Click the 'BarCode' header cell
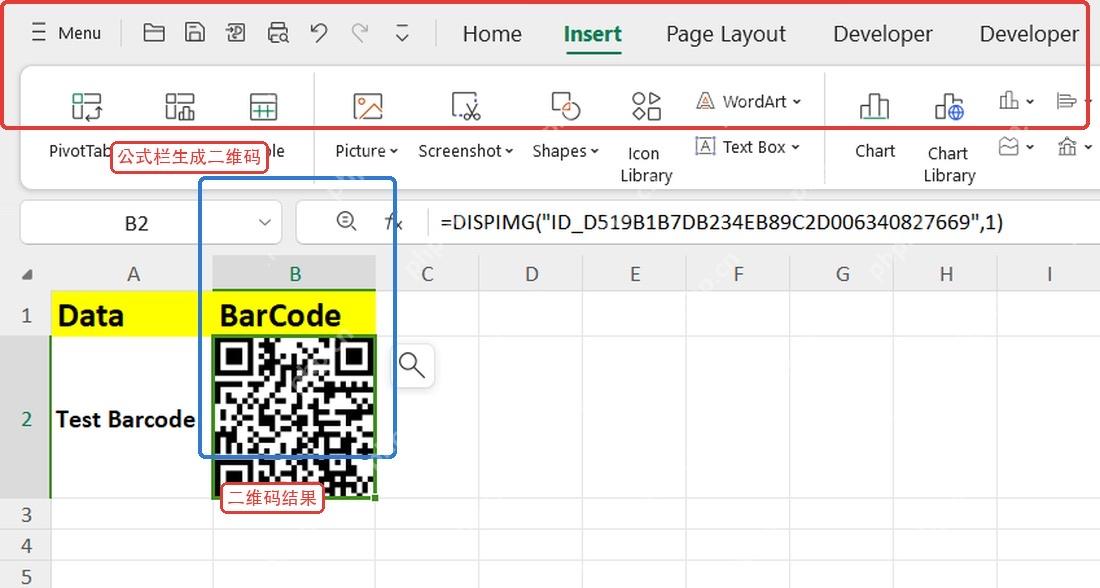Image resolution: width=1100 pixels, height=588 pixels. [x=295, y=314]
